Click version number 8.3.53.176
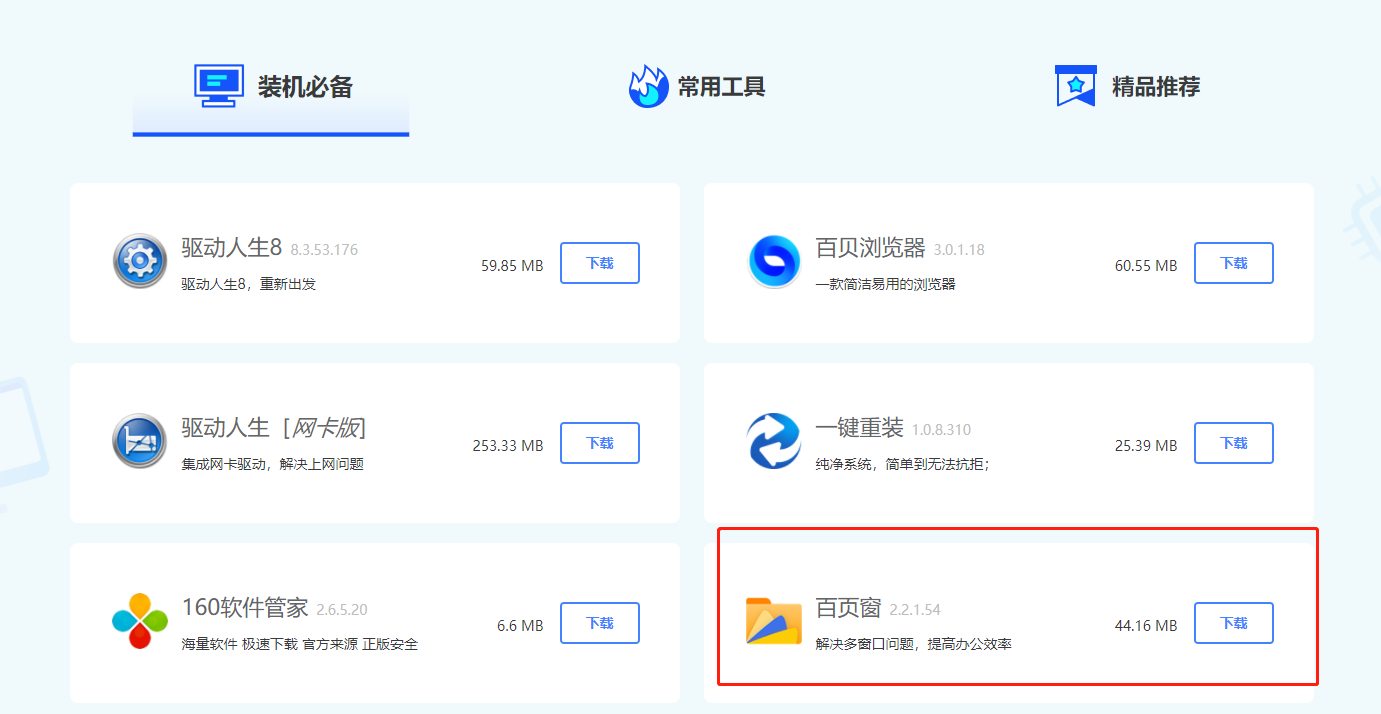 (x=324, y=250)
